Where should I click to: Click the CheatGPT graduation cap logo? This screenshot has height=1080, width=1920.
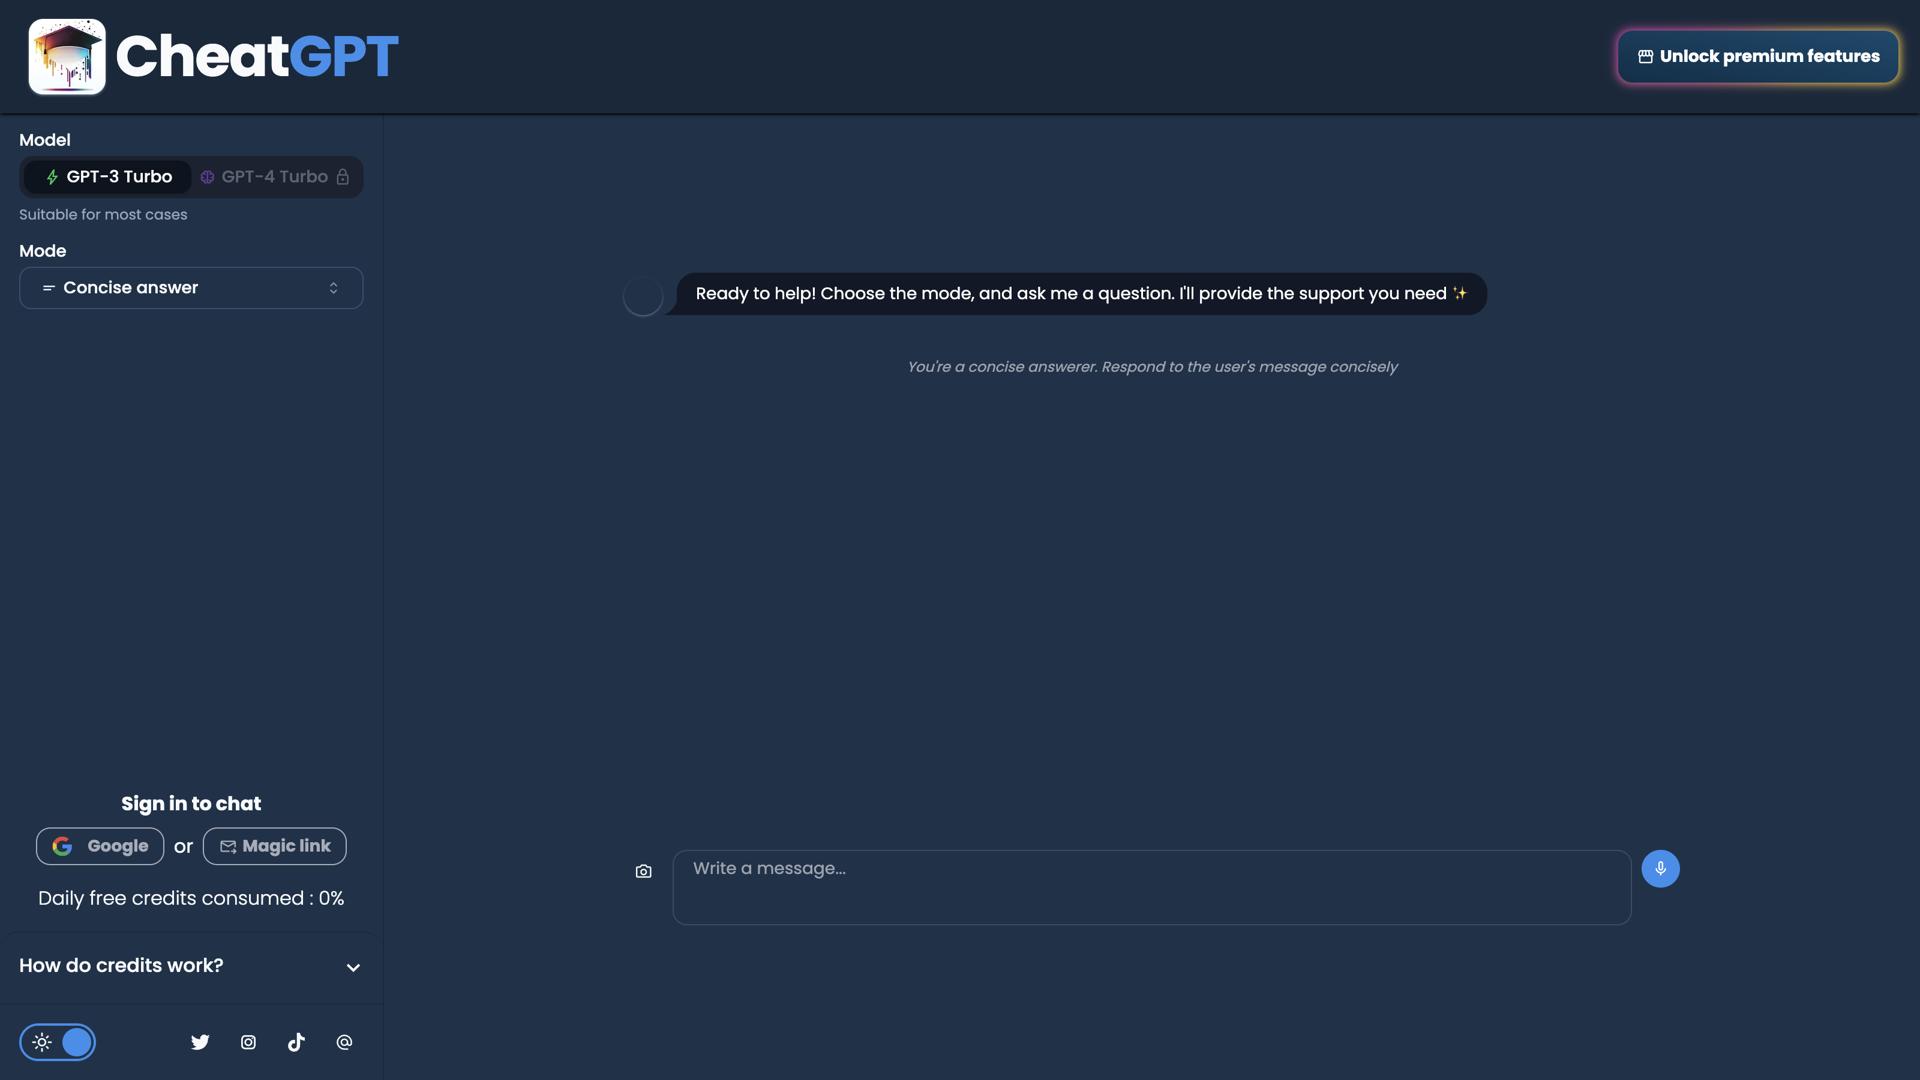click(67, 56)
